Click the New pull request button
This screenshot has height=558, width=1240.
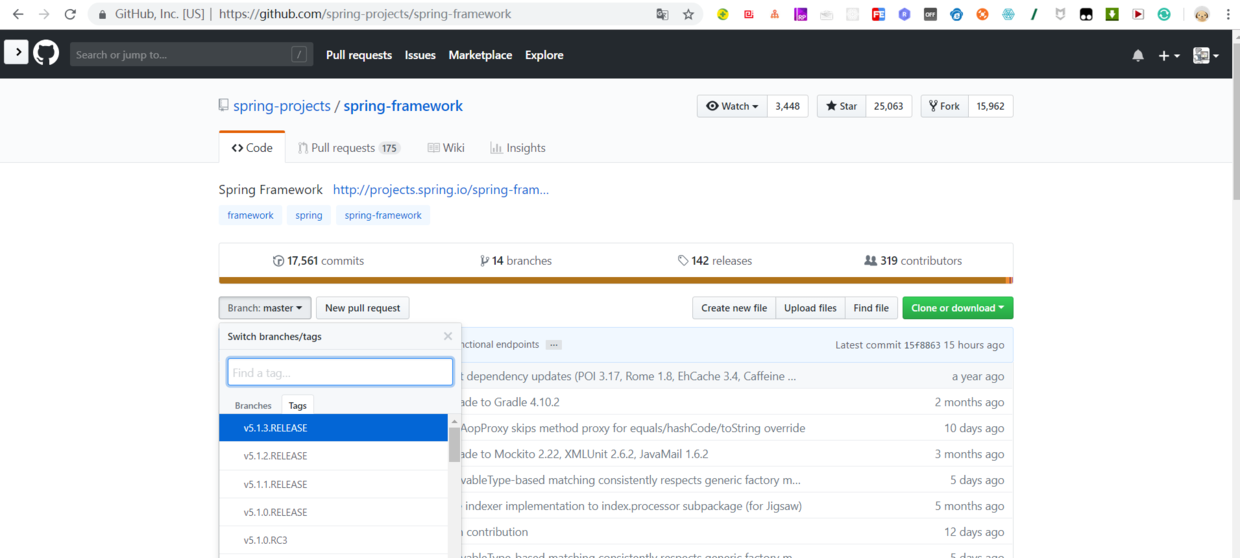pyautogui.click(x=362, y=308)
